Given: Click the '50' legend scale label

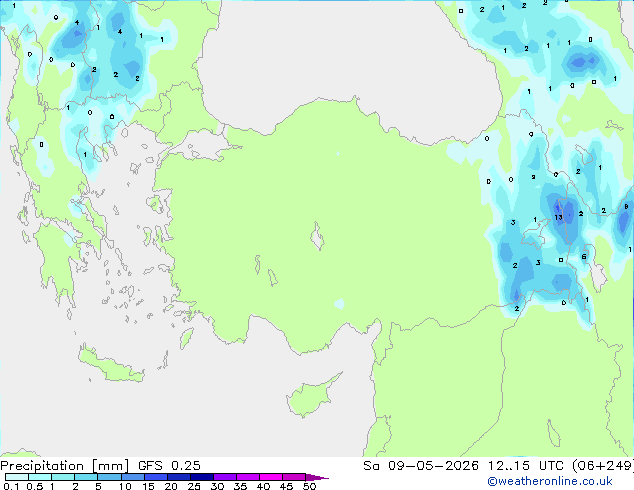Looking at the screenshot, I should (x=309, y=486).
